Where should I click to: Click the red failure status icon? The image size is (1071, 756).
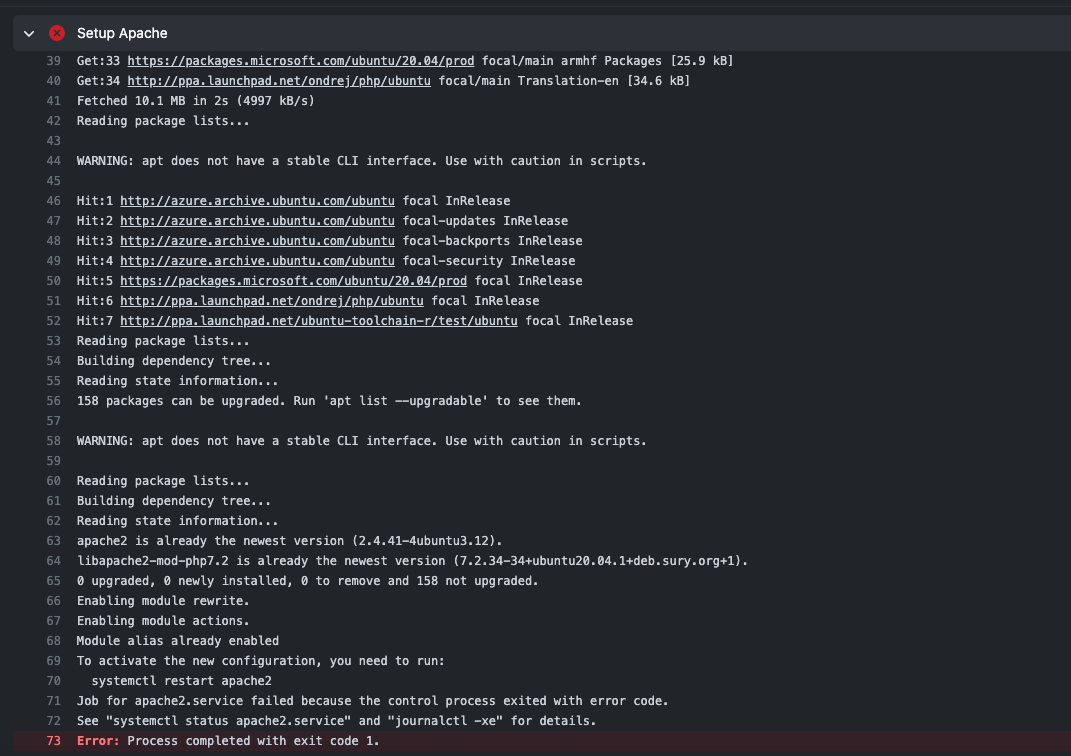[57, 33]
